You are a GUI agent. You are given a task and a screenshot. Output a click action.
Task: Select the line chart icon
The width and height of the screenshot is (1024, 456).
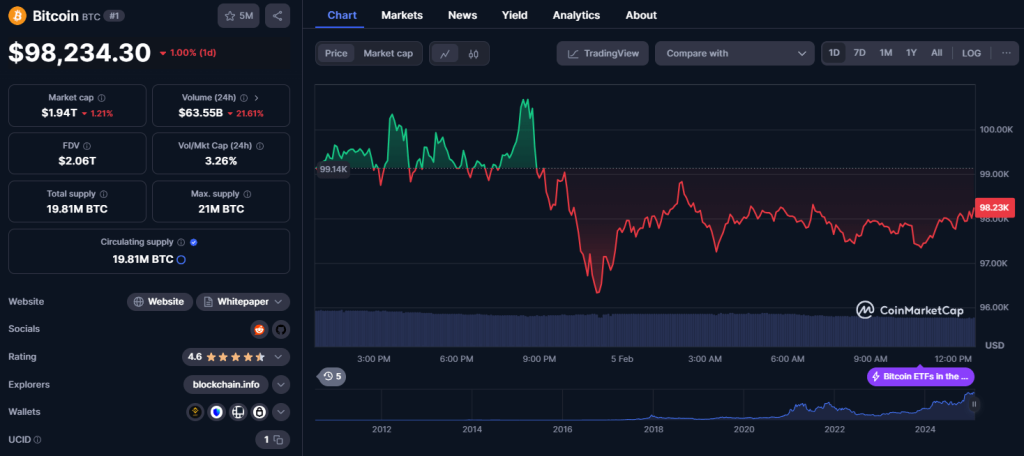coord(445,53)
